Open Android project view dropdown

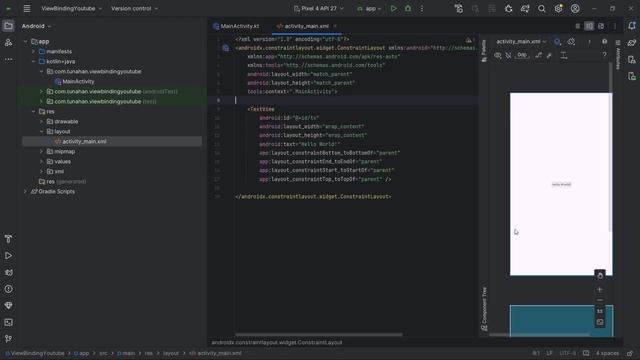click(x=36, y=26)
